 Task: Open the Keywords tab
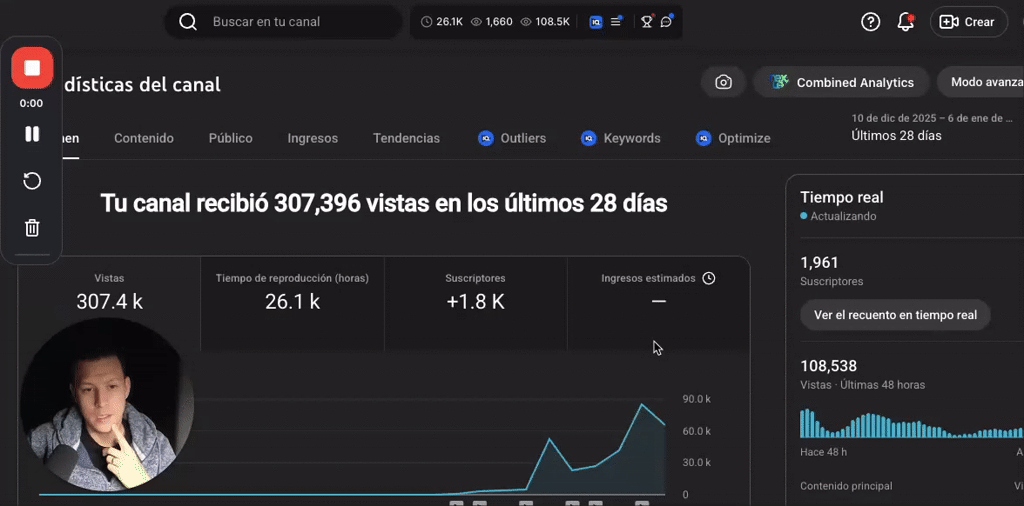pos(620,138)
